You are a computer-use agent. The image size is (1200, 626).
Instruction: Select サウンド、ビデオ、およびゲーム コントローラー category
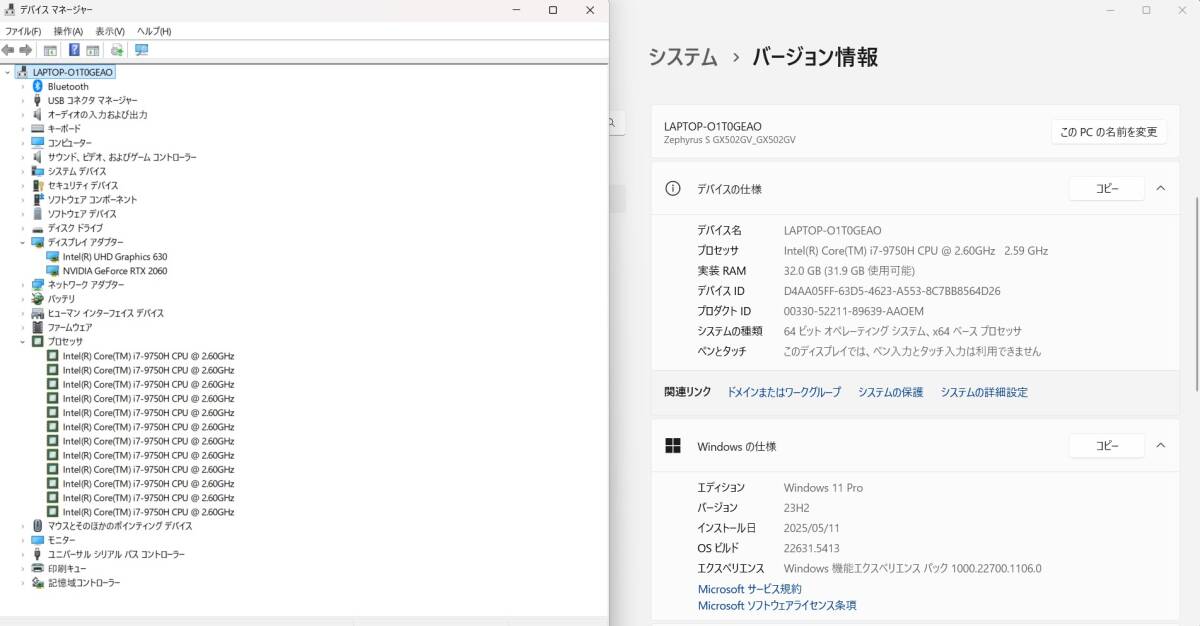click(122, 157)
